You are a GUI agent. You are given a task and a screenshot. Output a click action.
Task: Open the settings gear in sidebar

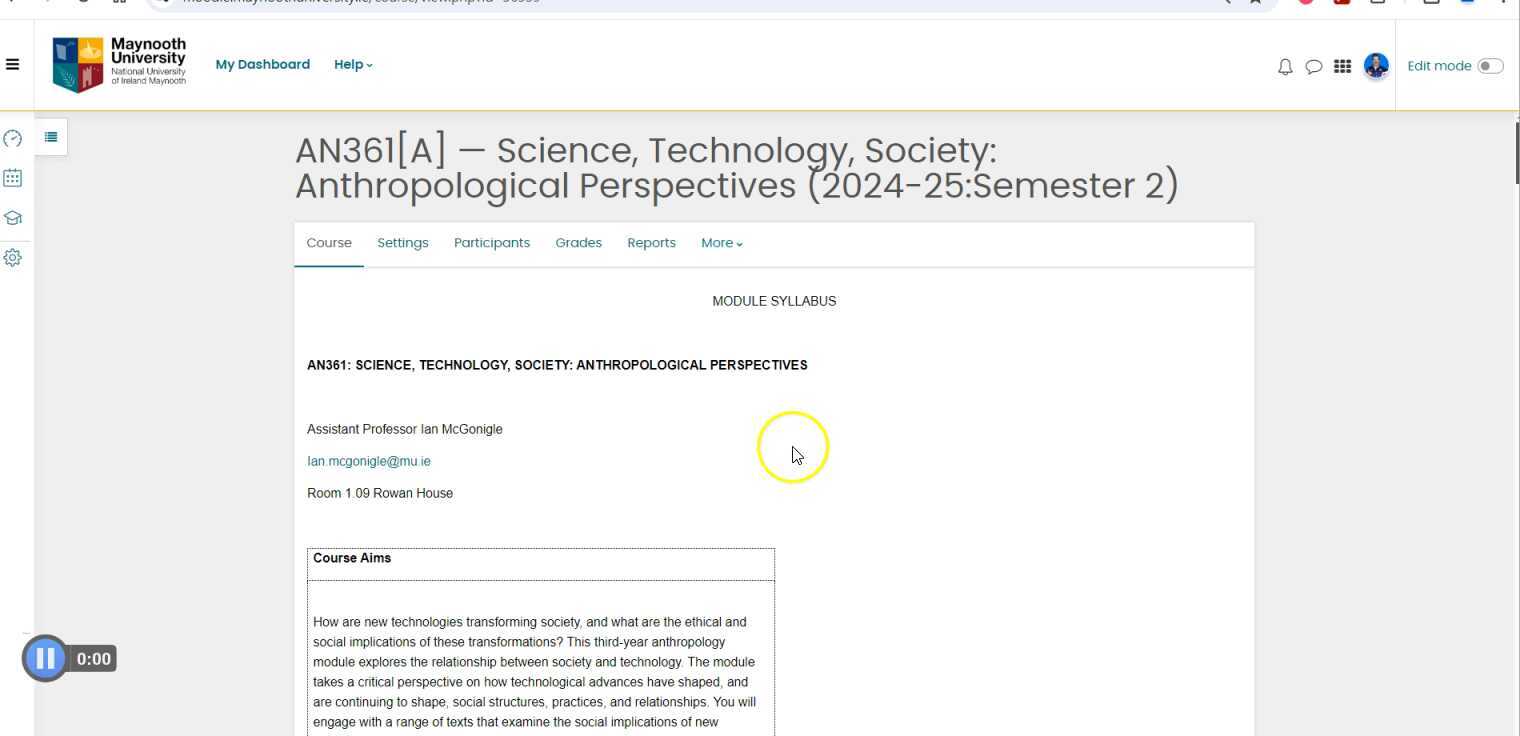[13, 258]
